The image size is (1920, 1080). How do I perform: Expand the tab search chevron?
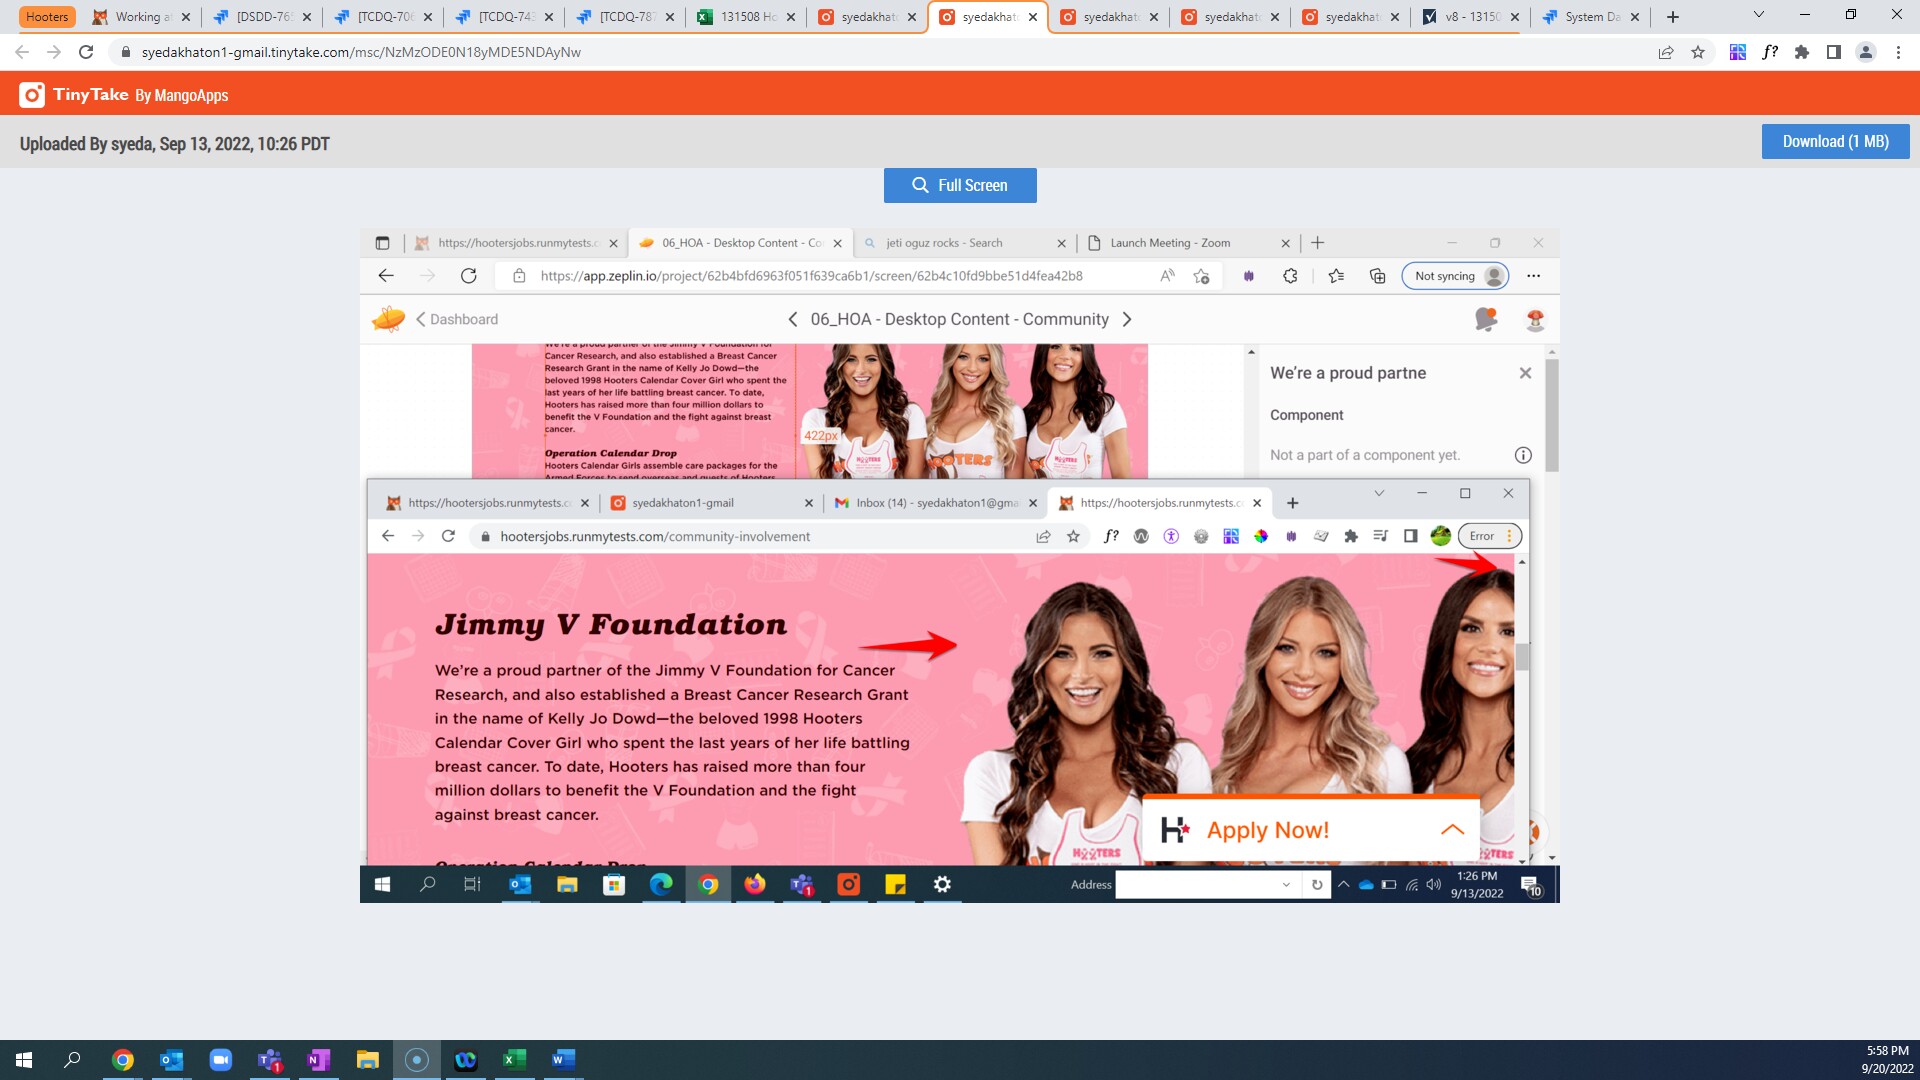tap(1759, 15)
